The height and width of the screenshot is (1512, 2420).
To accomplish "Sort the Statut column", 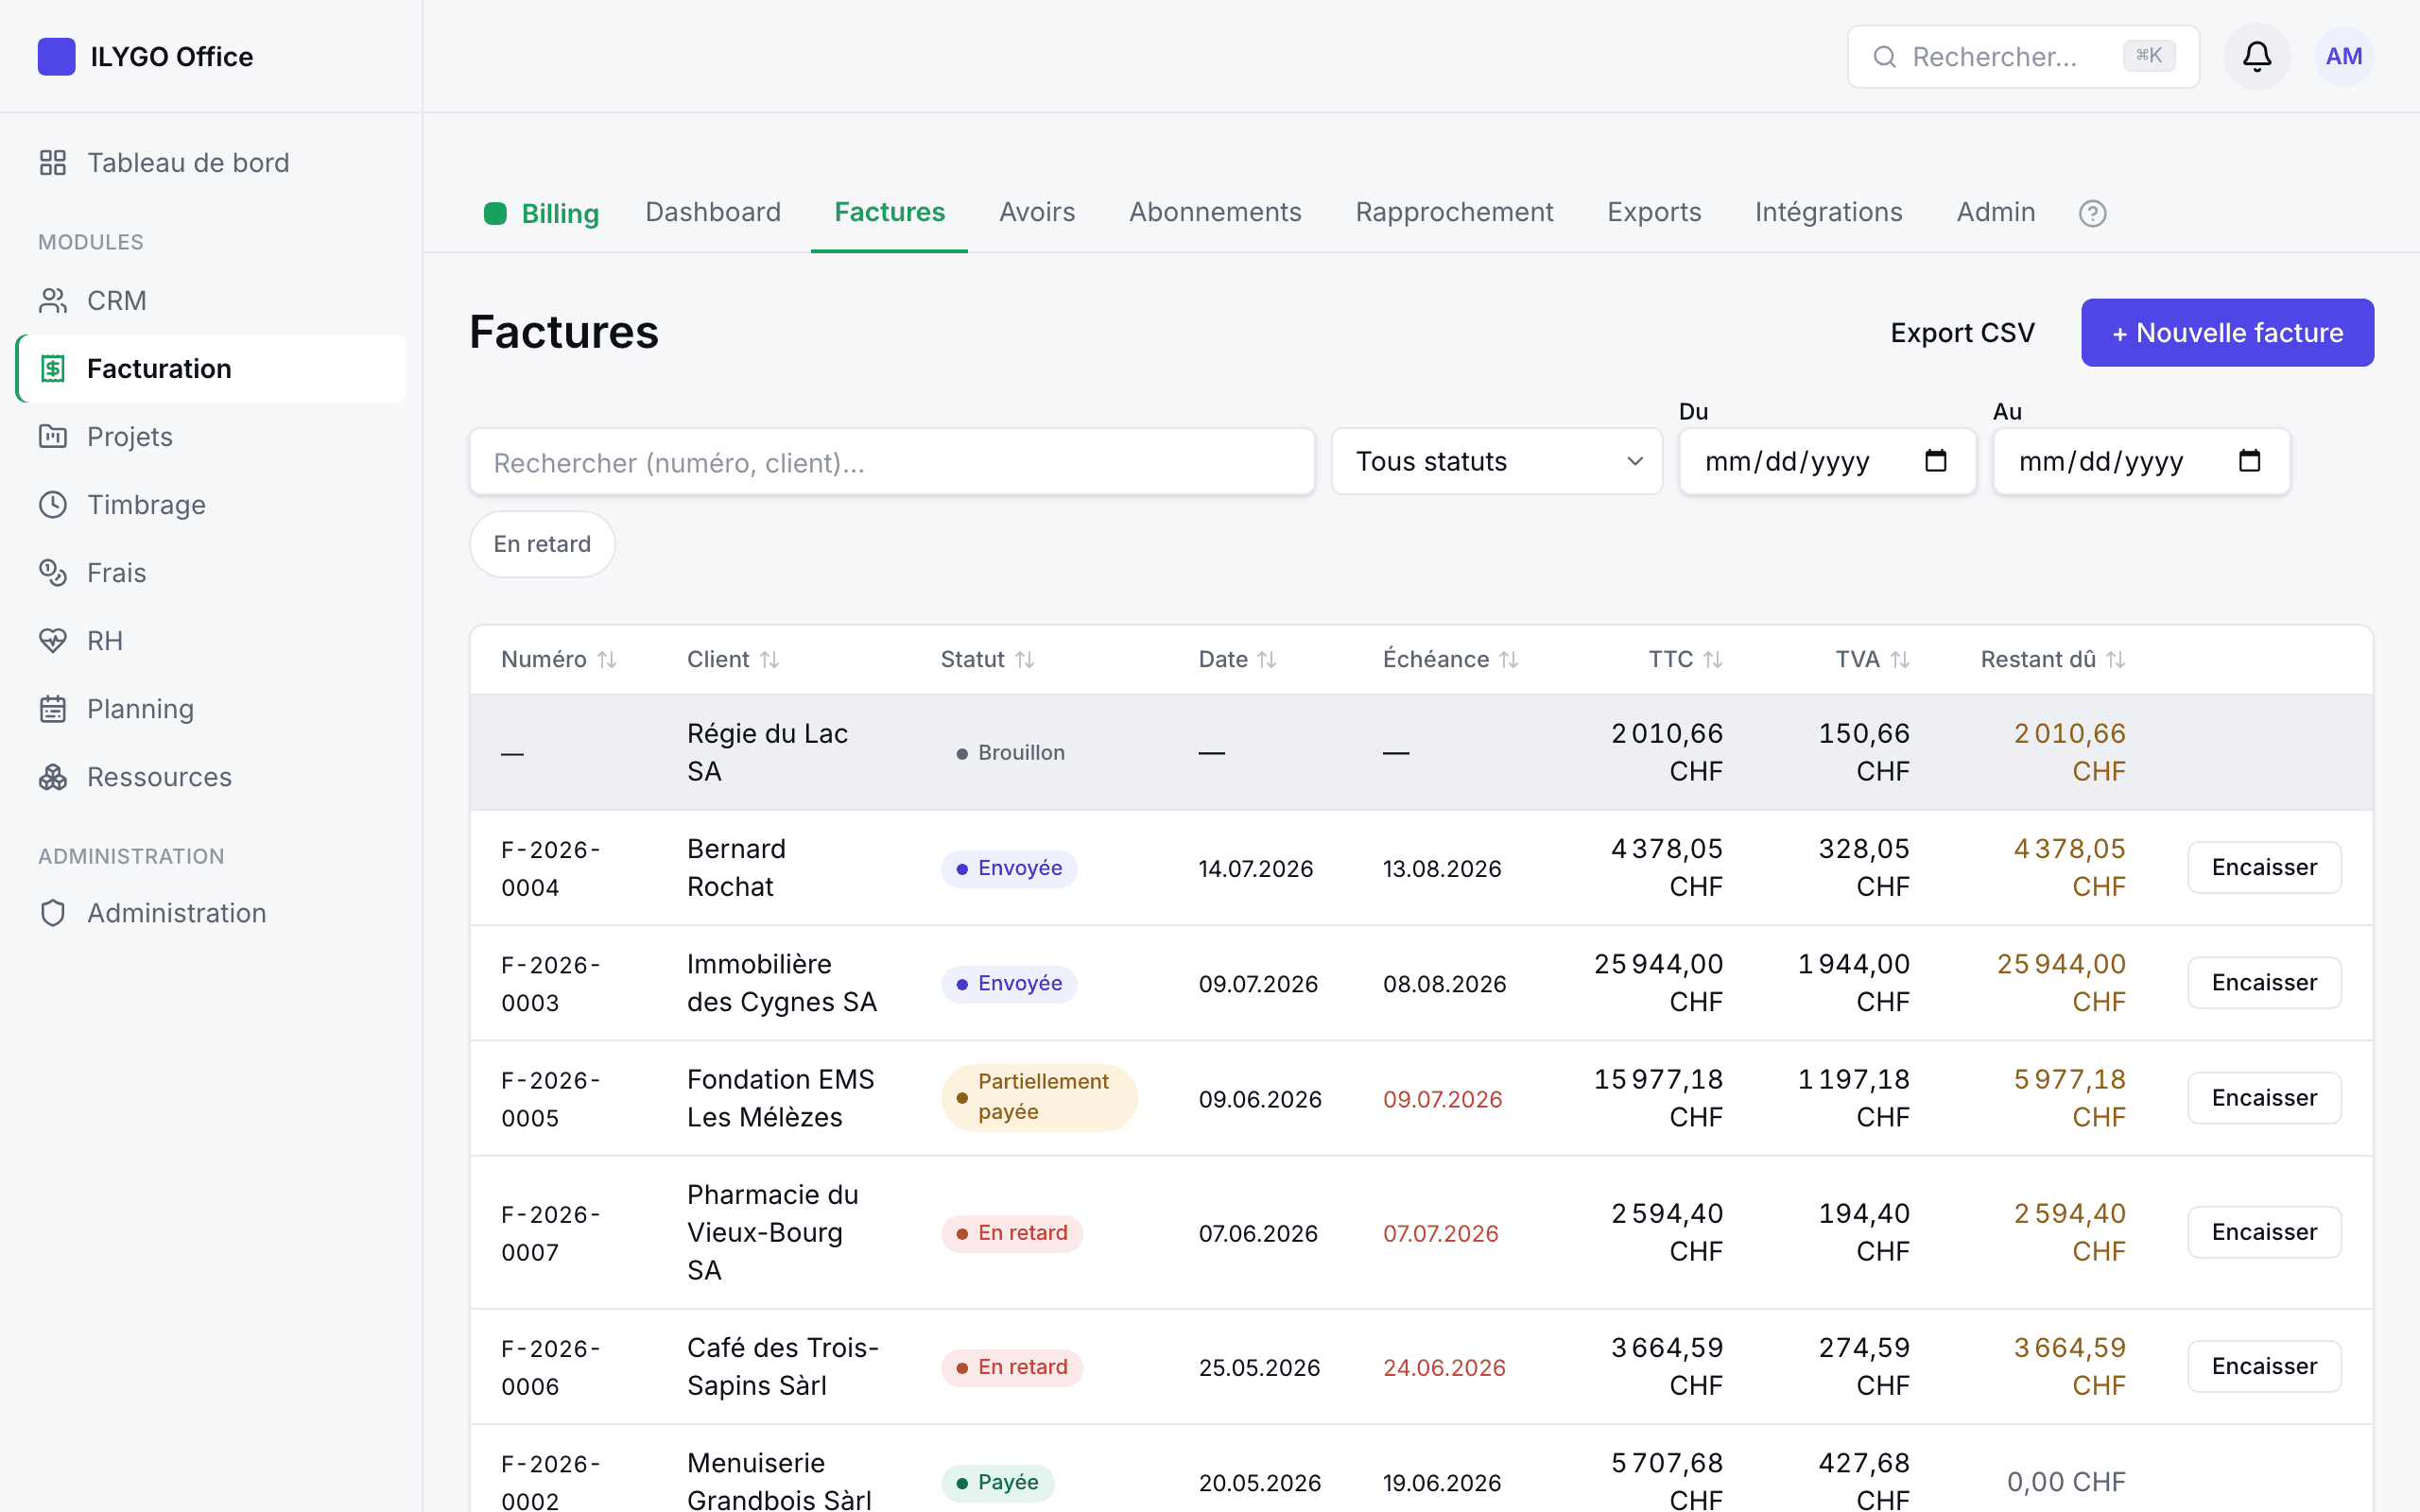I will [x=987, y=660].
